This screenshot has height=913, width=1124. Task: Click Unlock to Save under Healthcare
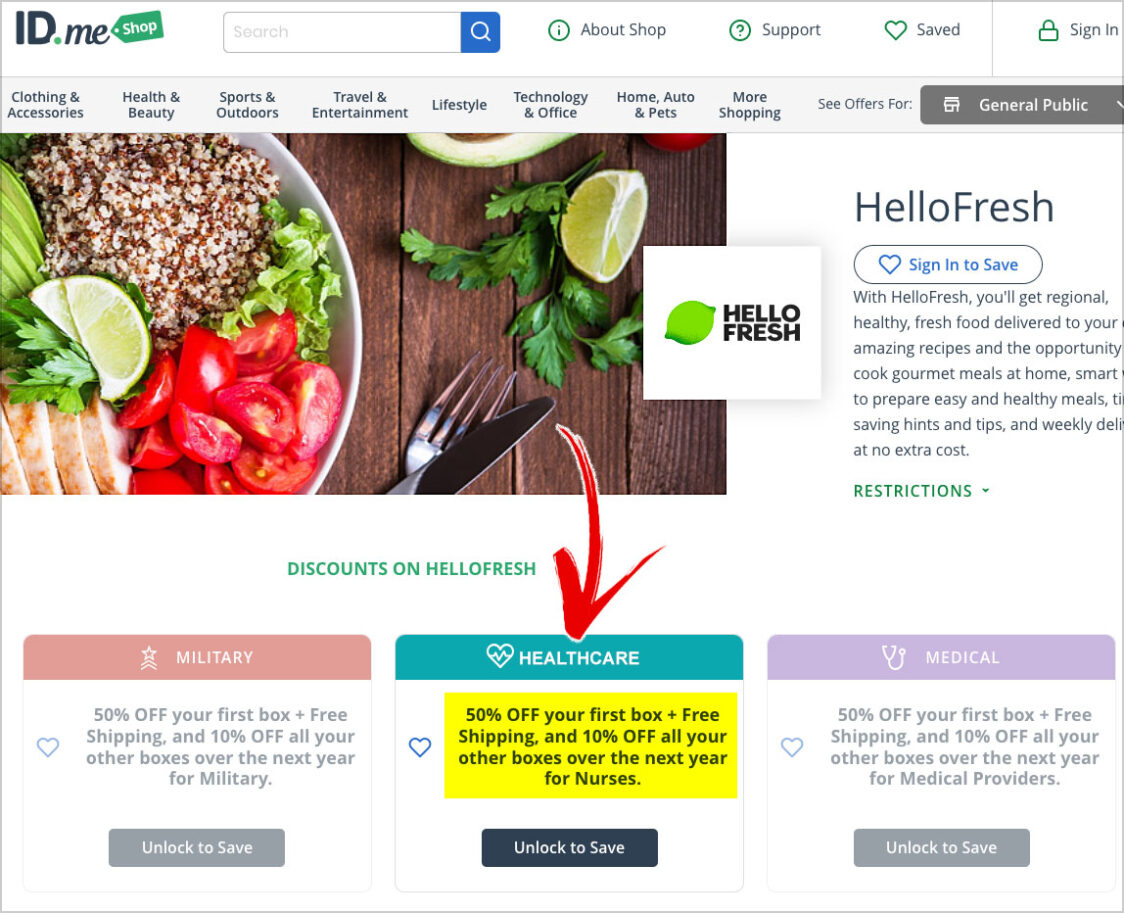569,848
